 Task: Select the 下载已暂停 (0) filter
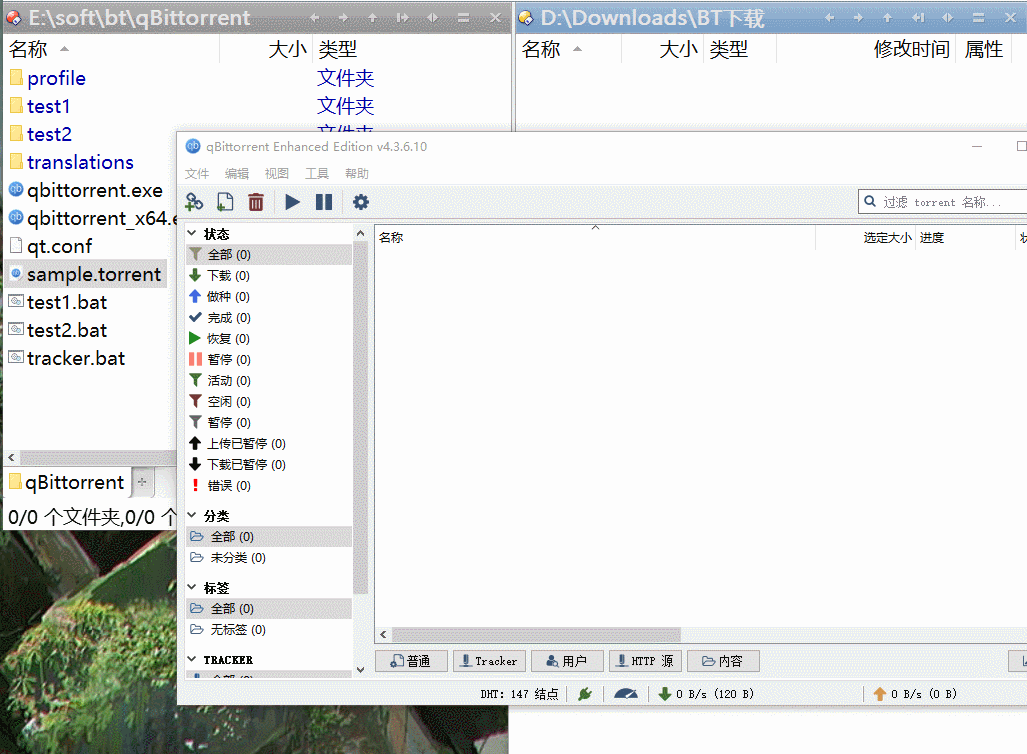click(x=269, y=464)
